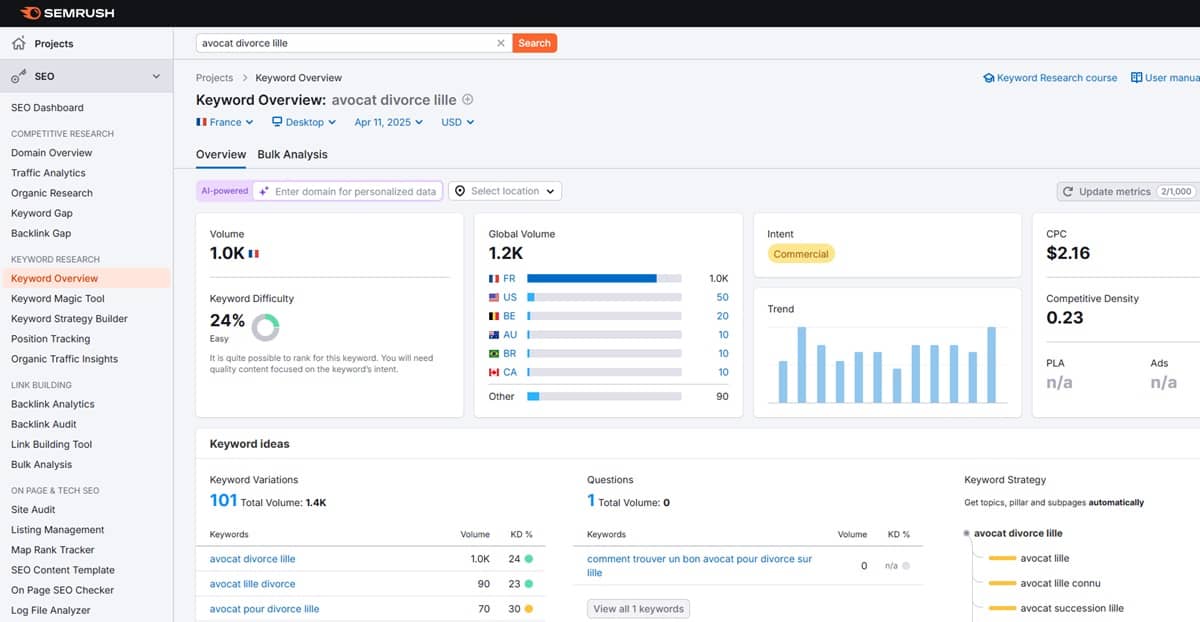Viewport: 1200px width, 622px height.
Task: Add keyword to list with plus icon
Action: [x=467, y=99]
